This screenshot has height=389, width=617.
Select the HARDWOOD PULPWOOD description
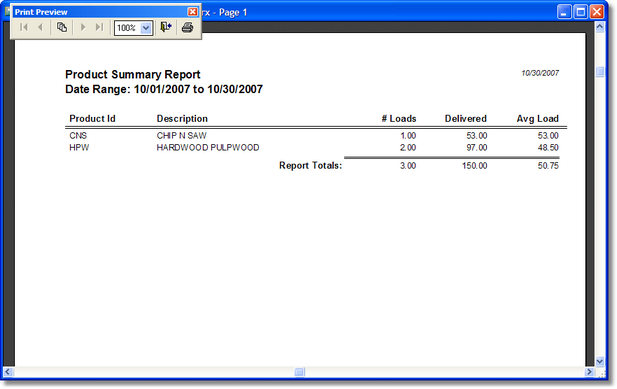click(x=208, y=147)
